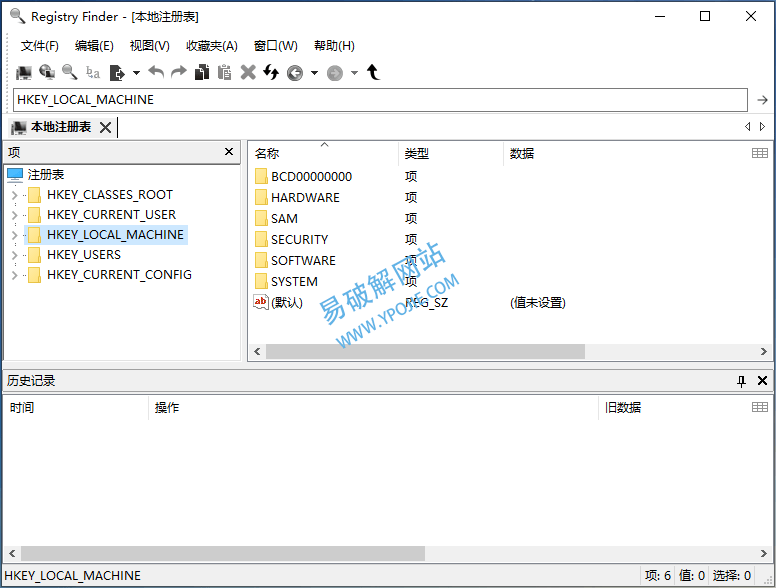This screenshot has height=588, width=776.
Task: Click the Refresh arrows icon
Action: click(271, 72)
